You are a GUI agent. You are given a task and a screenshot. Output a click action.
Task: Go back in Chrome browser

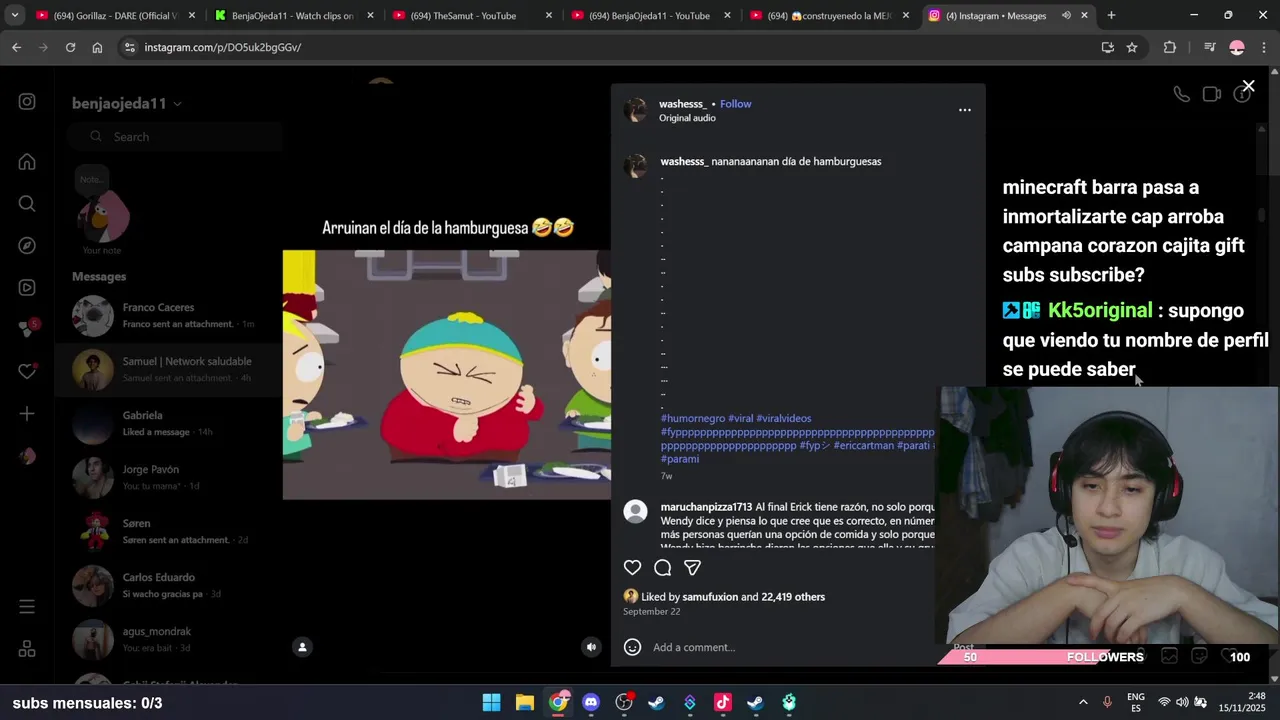(16, 47)
